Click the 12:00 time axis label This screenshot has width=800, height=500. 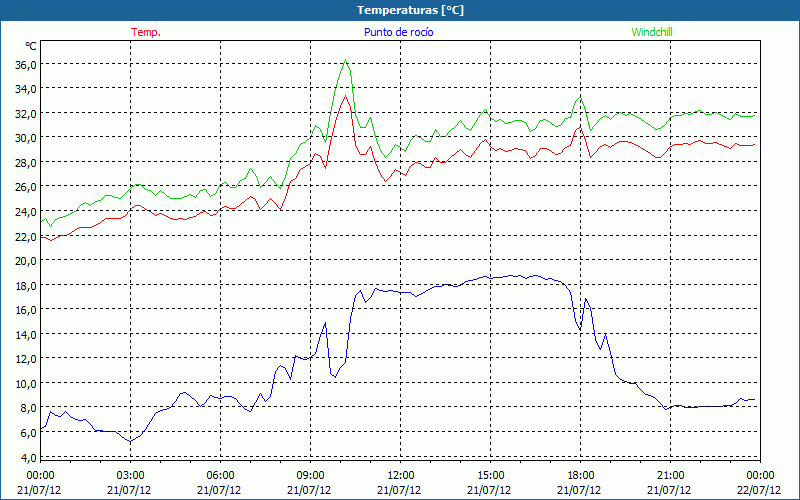tap(400, 476)
